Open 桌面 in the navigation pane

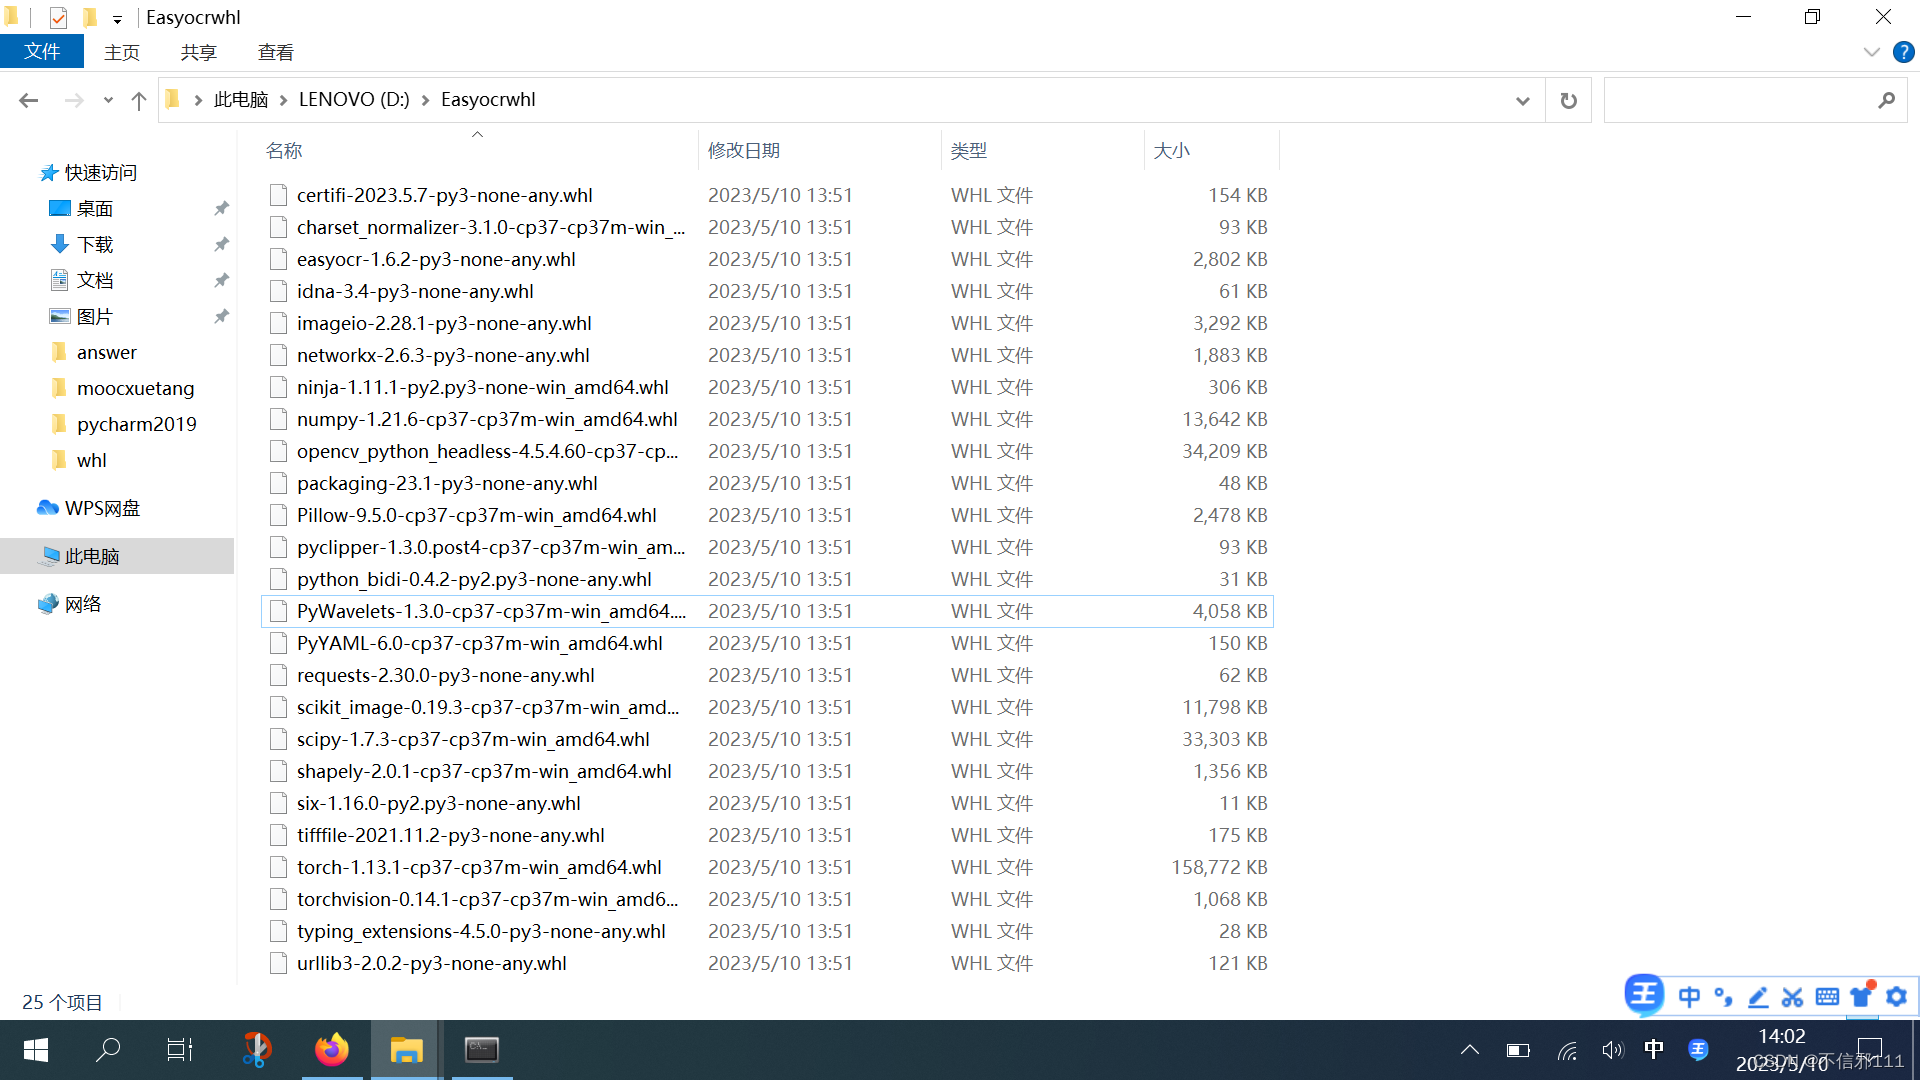[x=95, y=209]
